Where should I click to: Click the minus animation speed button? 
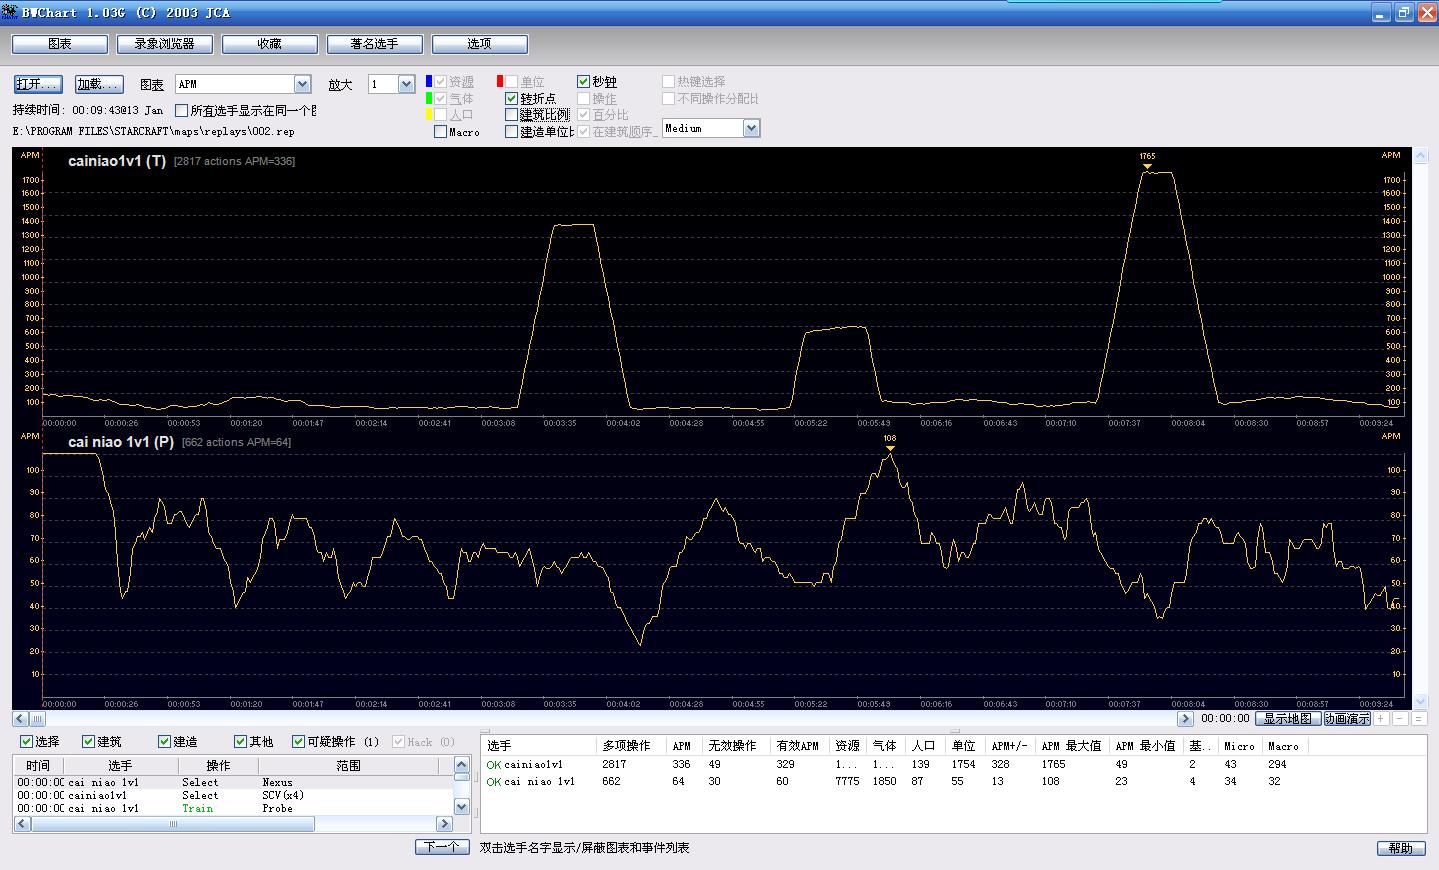point(1400,719)
